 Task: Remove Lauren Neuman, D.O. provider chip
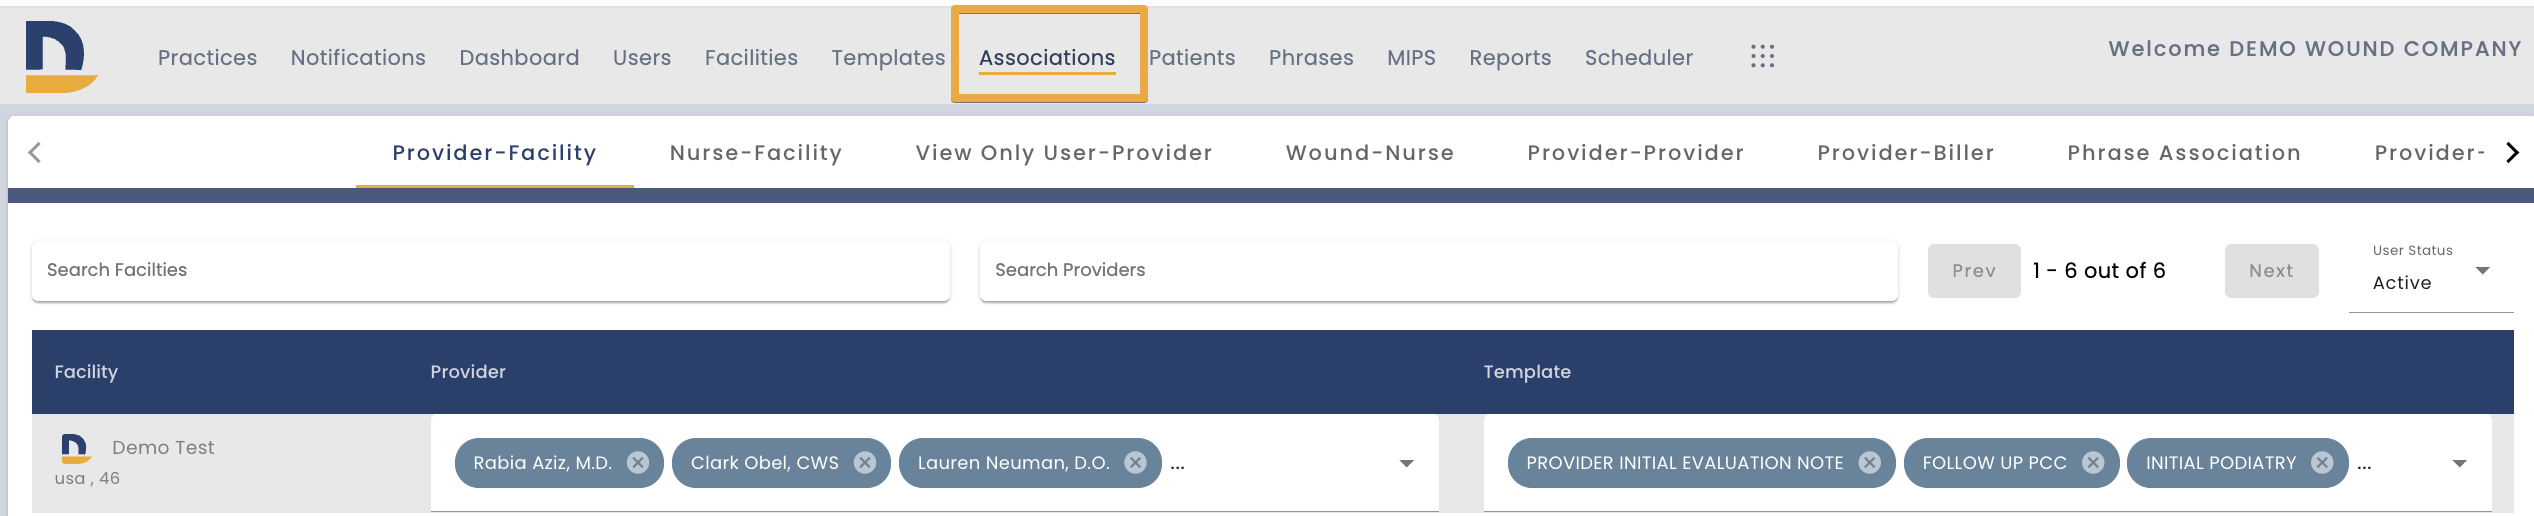coord(1136,463)
